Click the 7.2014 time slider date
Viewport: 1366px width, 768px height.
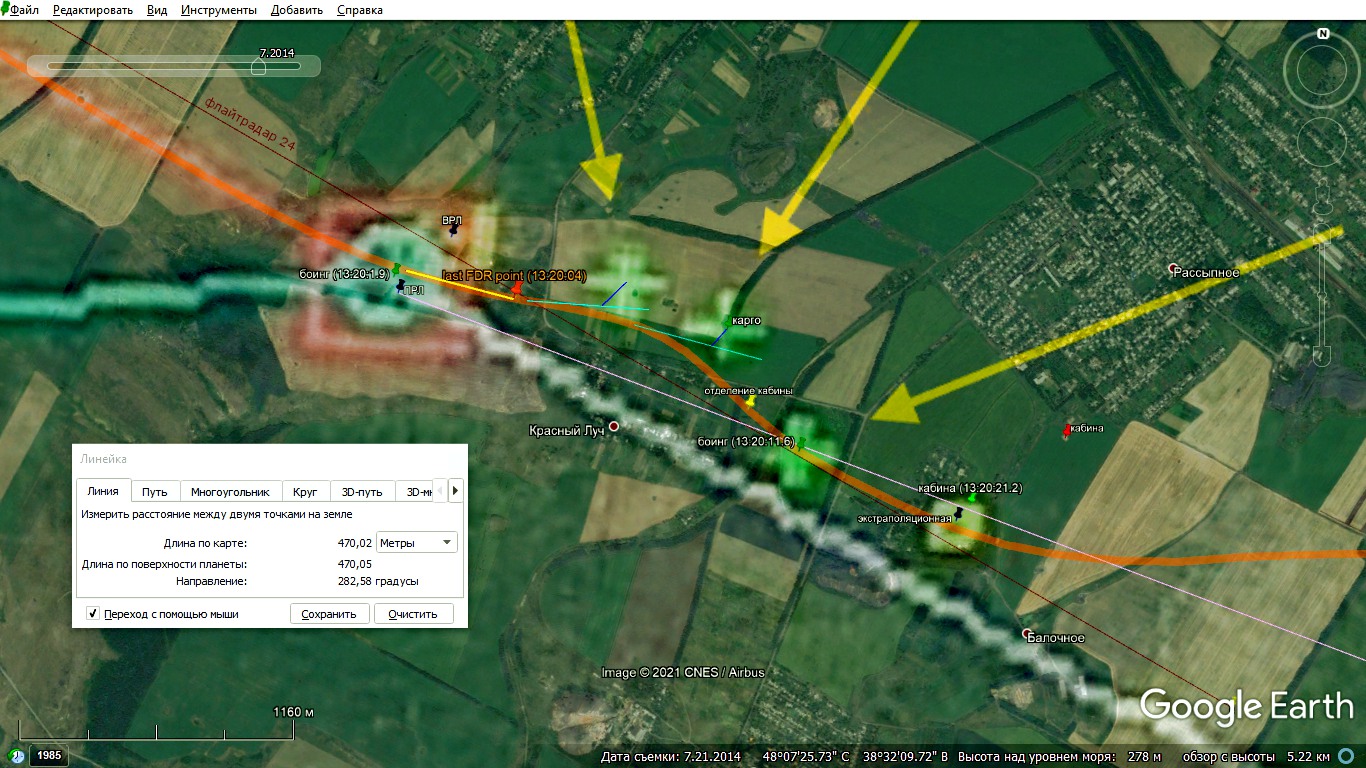tap(277, 53)
